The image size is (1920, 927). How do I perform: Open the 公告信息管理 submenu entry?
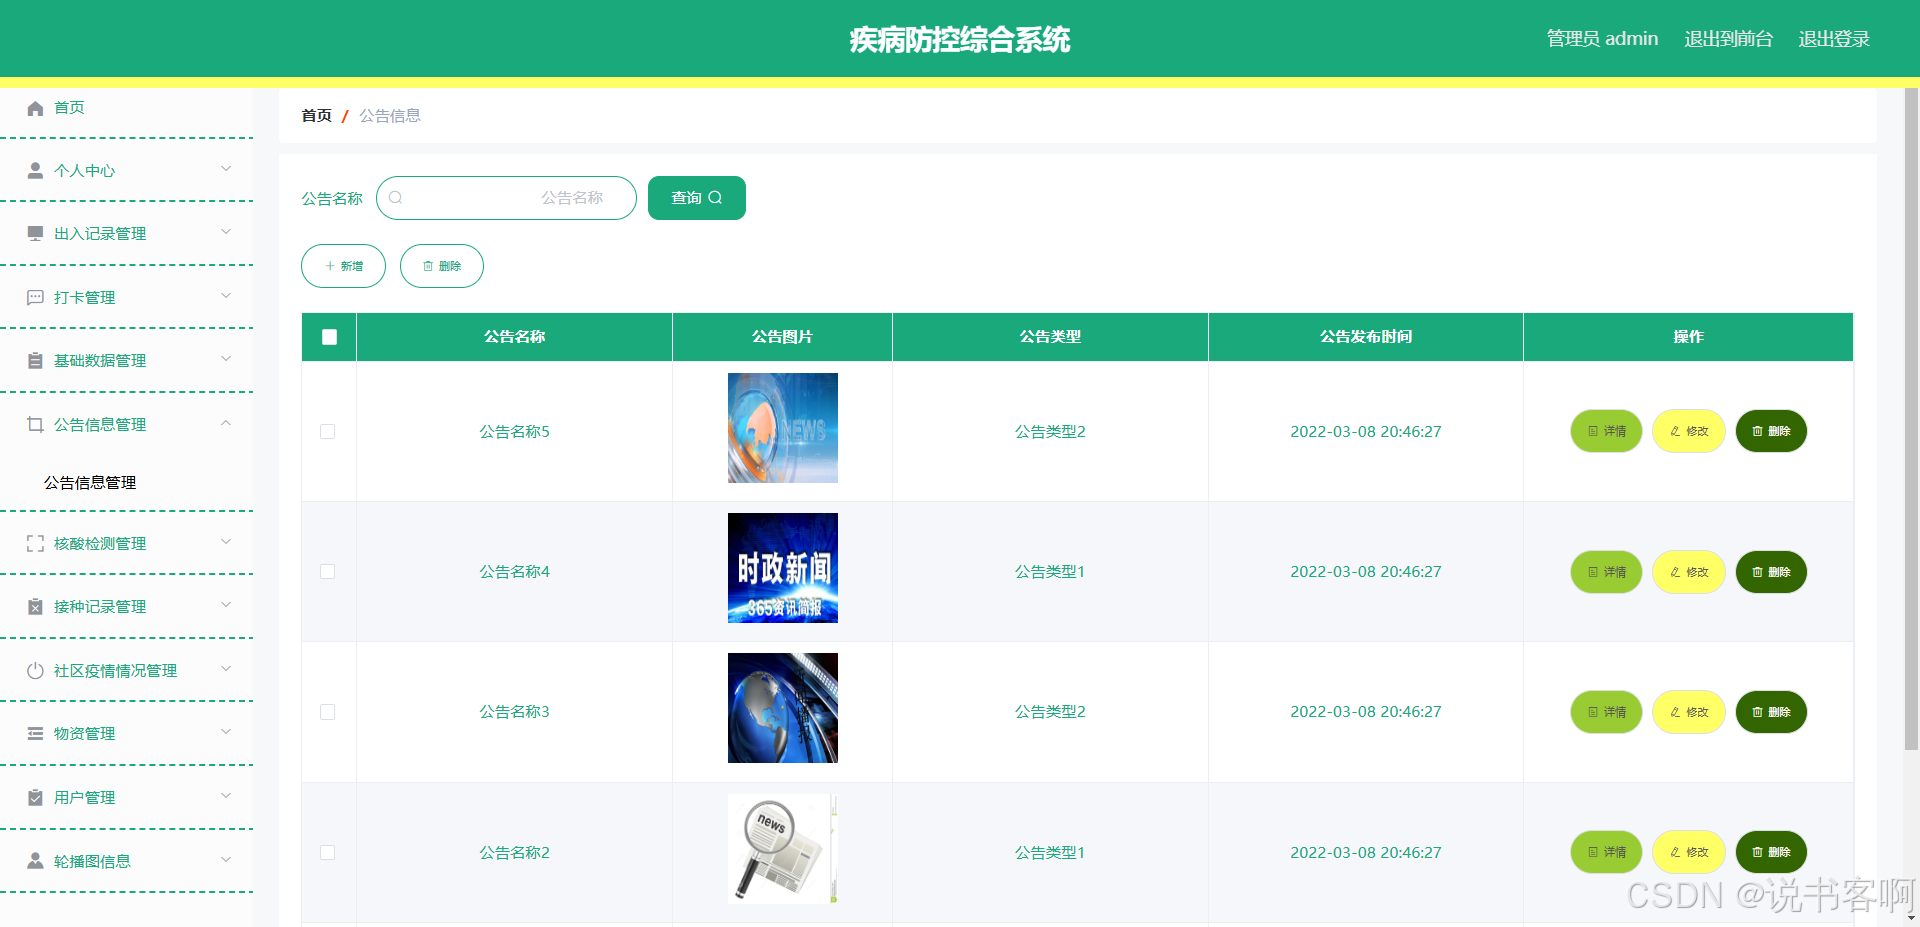point(127,482)
